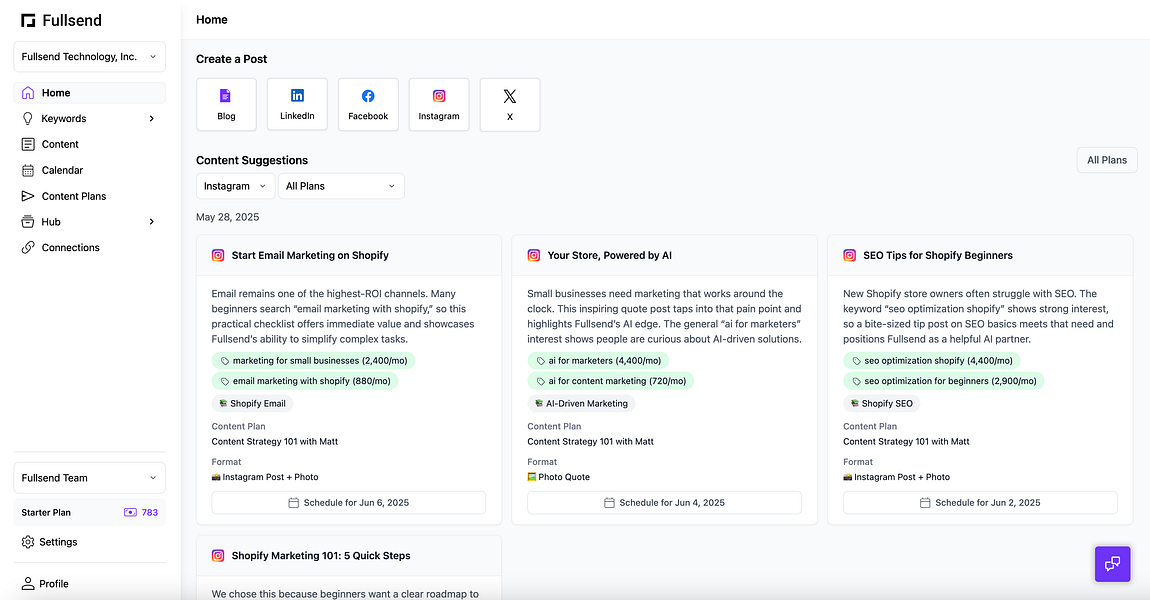Click the Content document icon
This screenshot has width=1150, height=600.
[28, 144]
